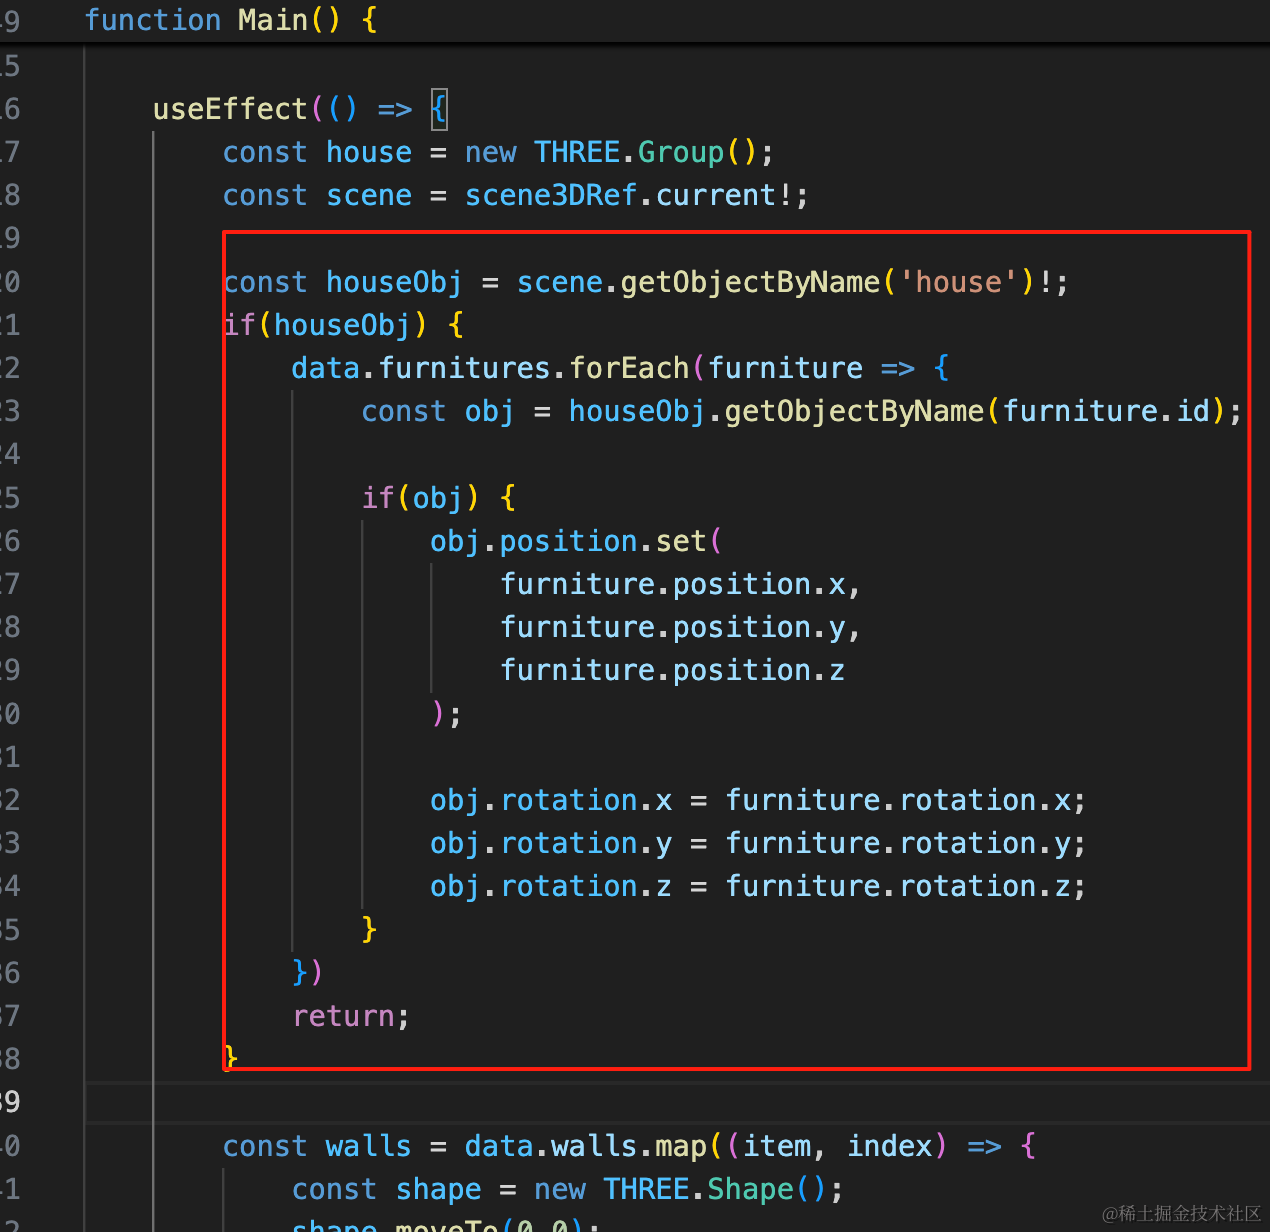Select the 'Main' function name
This screenshot has width=1270, height=1232.
point(273,20)
